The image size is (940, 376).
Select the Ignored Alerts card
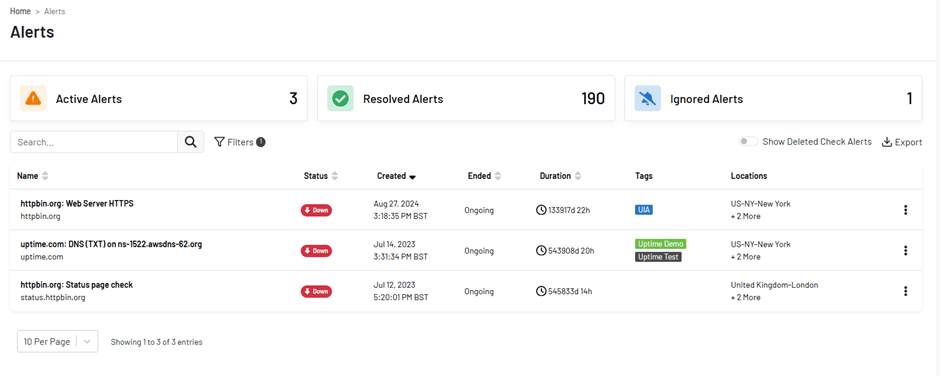[x=773, y=98]
